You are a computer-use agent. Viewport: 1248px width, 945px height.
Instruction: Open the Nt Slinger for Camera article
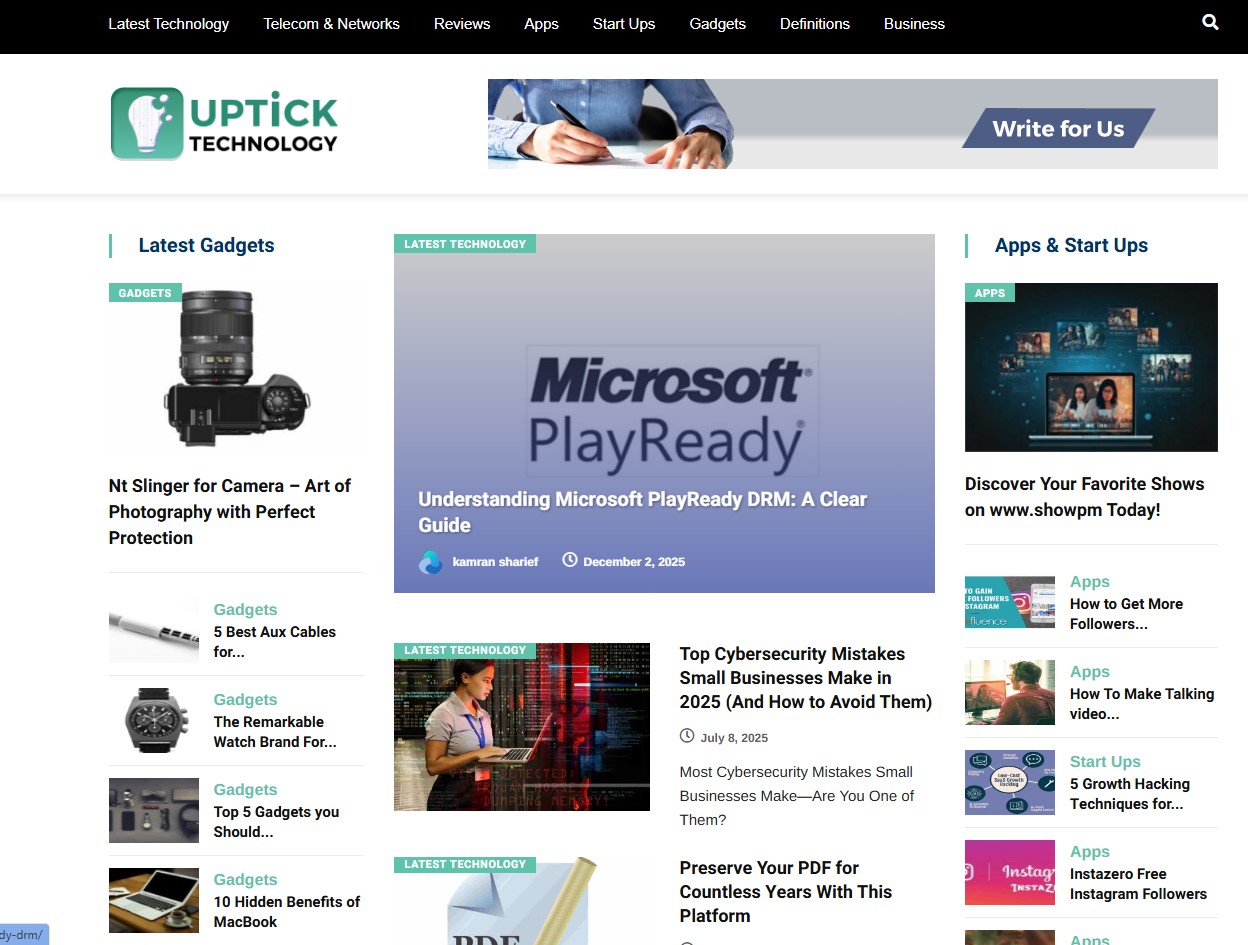[229, 511]
